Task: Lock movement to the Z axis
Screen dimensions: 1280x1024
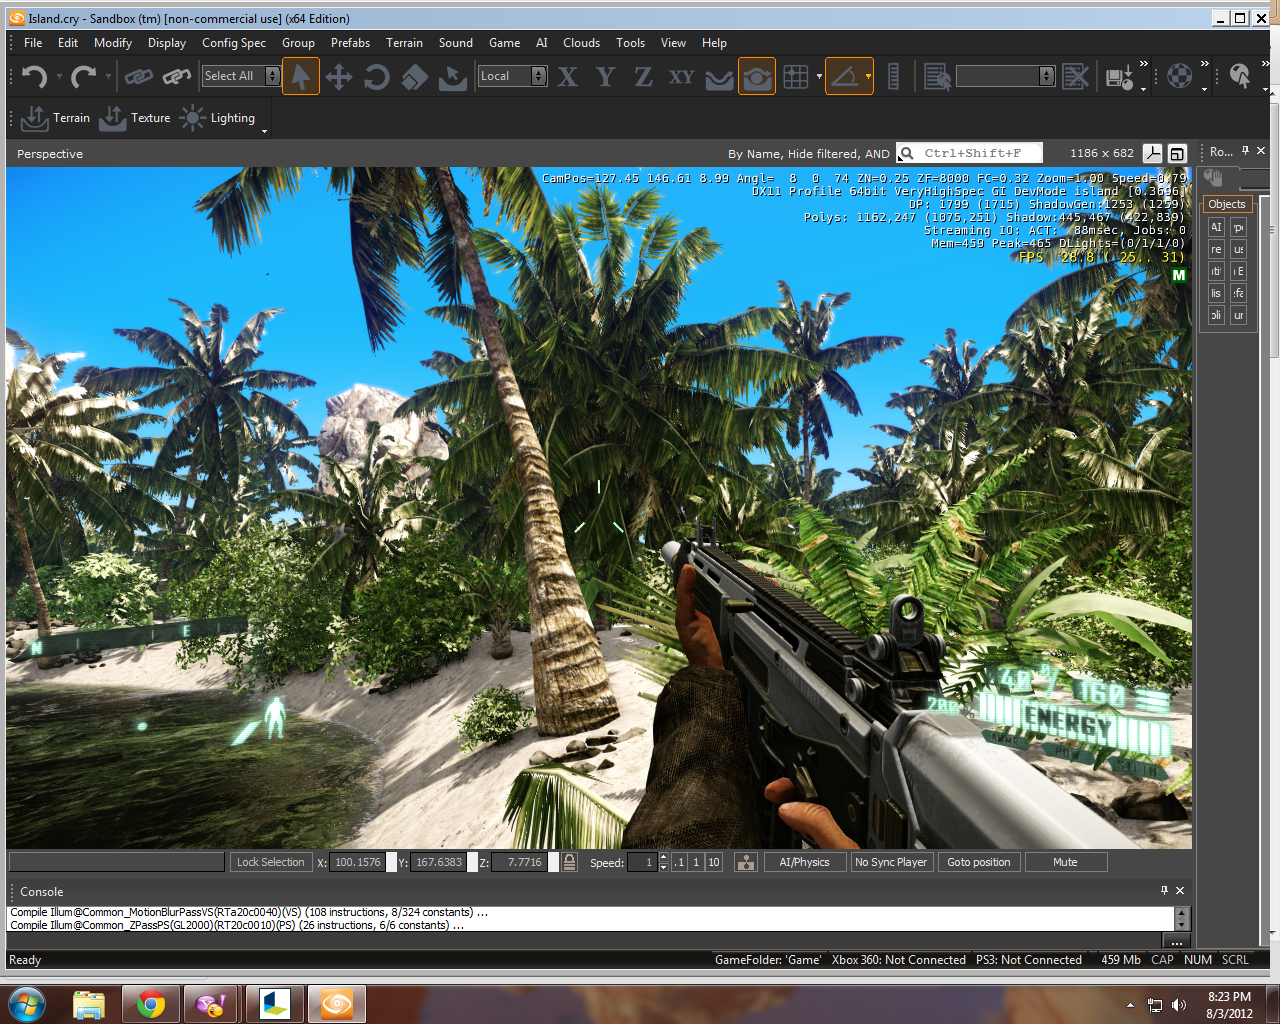Action: (x=643, y=77)
